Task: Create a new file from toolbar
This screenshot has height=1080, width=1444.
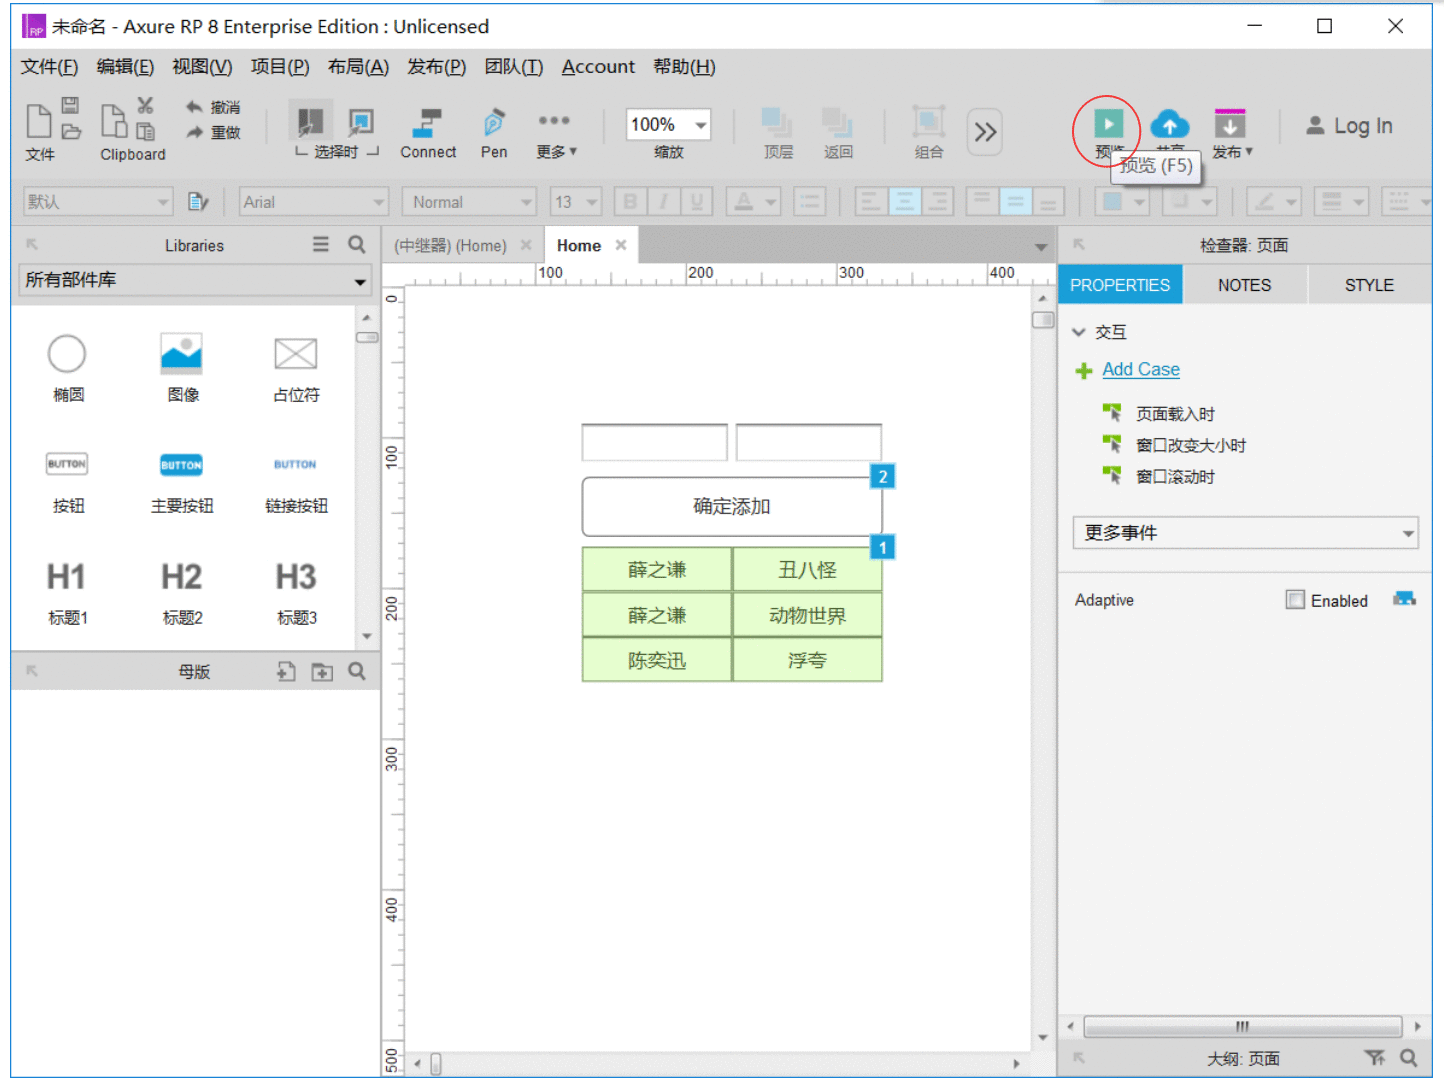Action: pyautogui.click(x=38, y=121)
